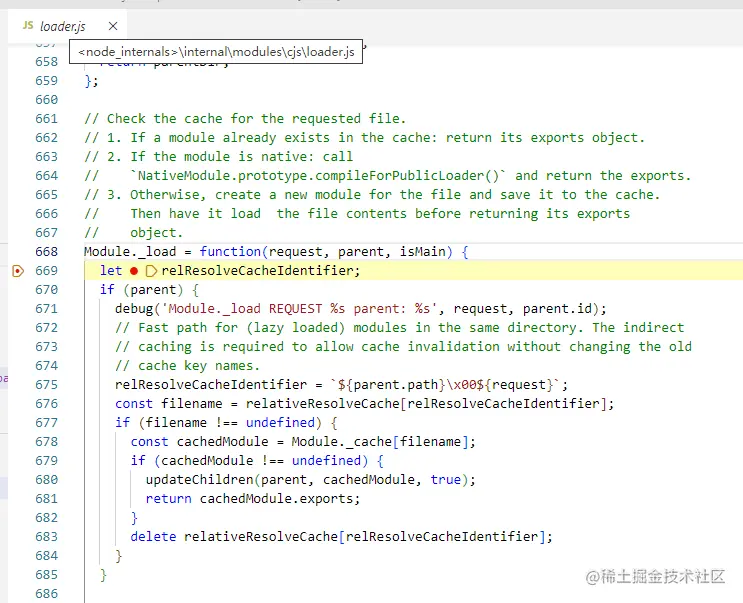The height and width of the screenshot is (603, 743).
Task: Click line number 668
Action: click(46, 252)
